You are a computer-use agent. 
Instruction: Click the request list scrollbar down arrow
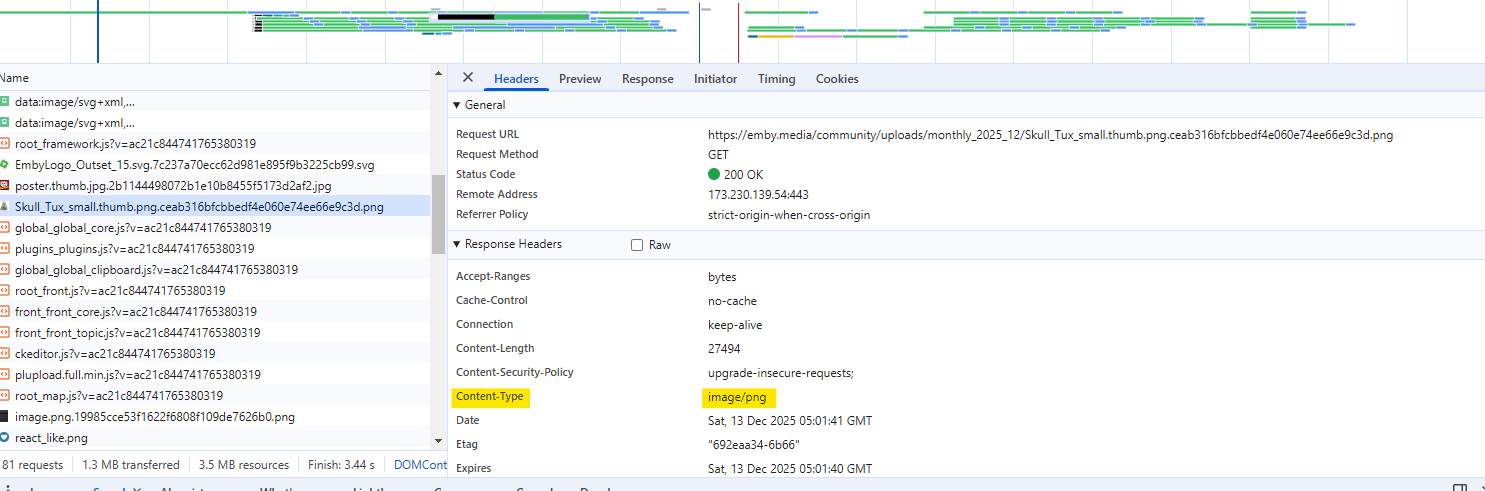[x=438, y=440]
